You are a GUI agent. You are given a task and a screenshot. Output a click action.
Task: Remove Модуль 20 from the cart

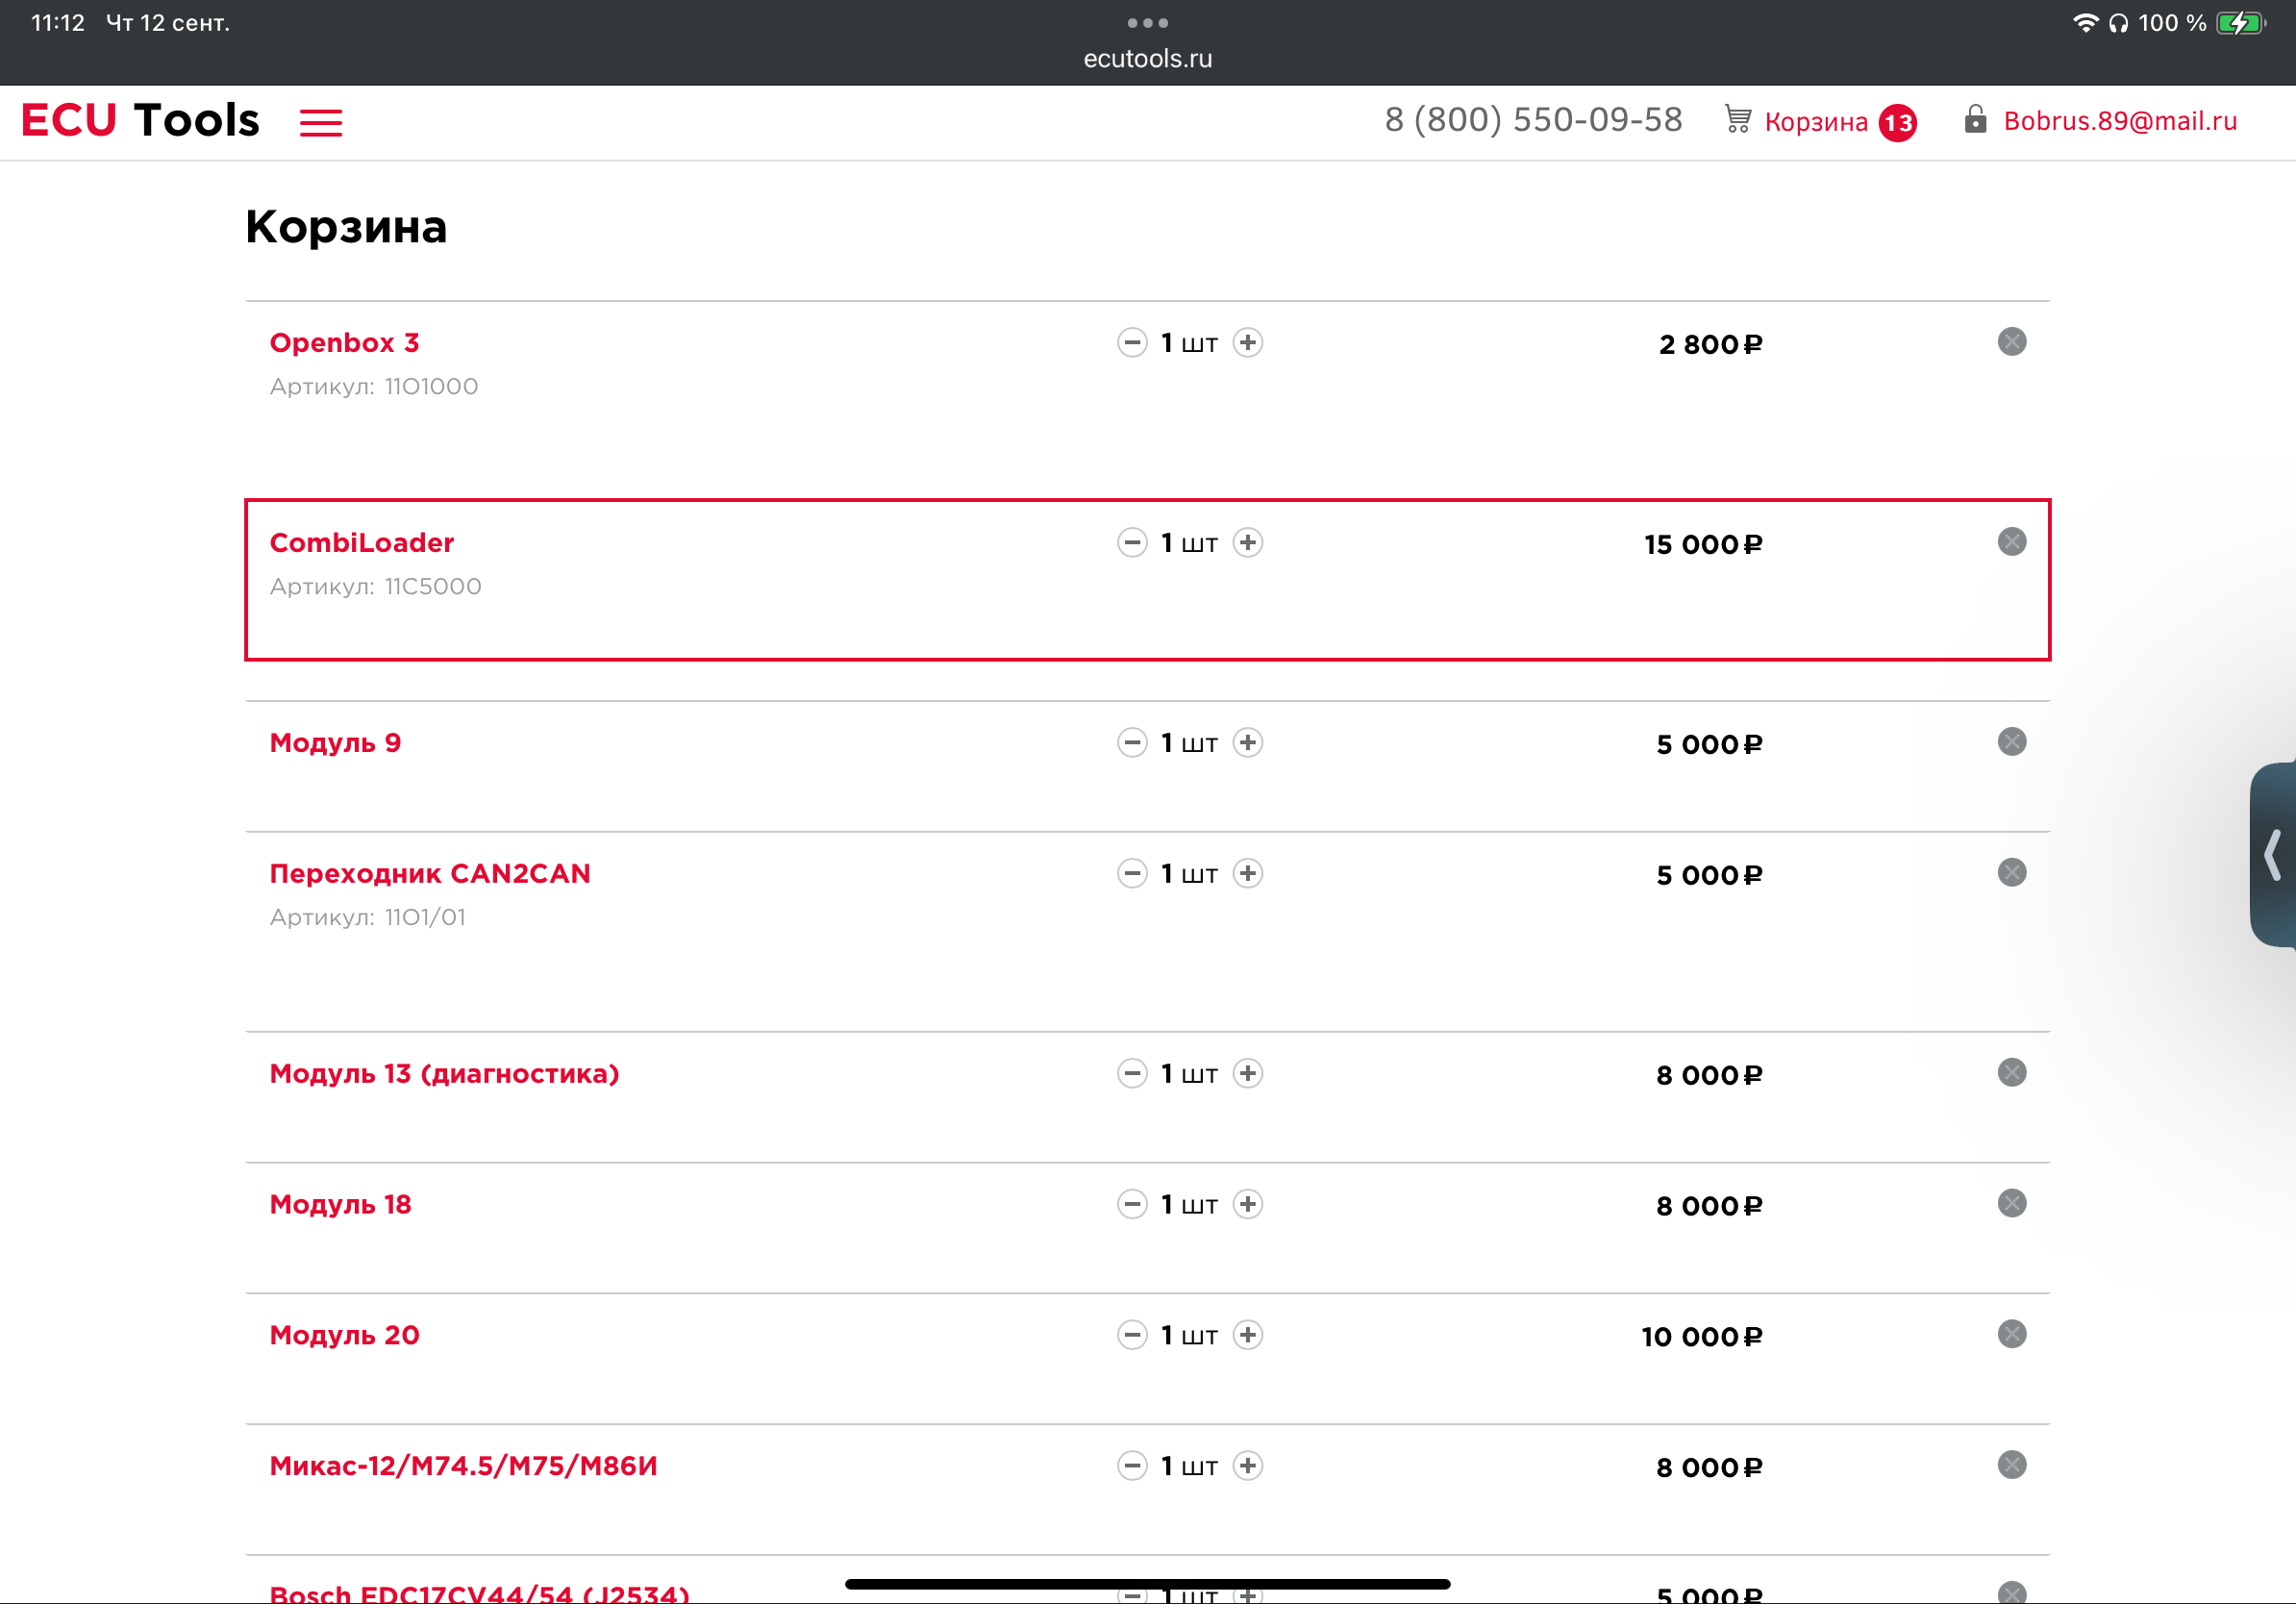[x=2011, y=1334]
